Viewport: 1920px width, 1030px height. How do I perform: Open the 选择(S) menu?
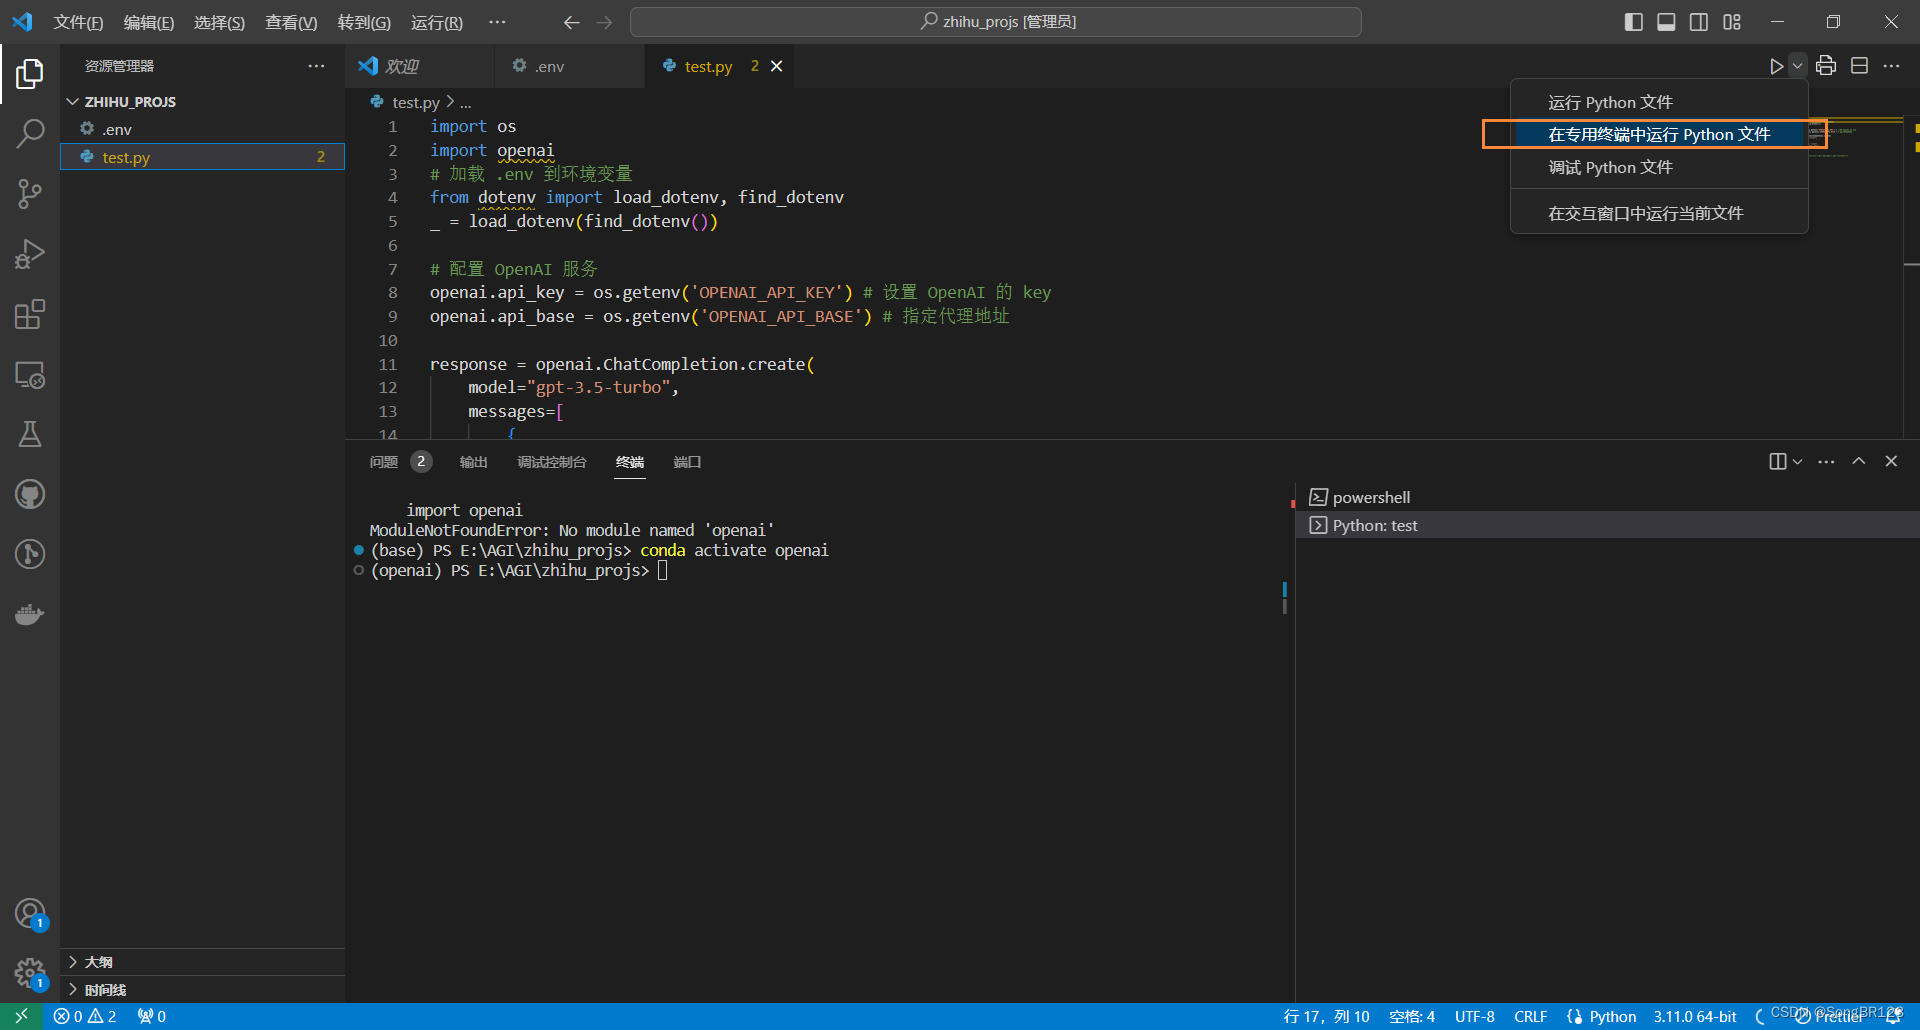(x=219, y=22)
